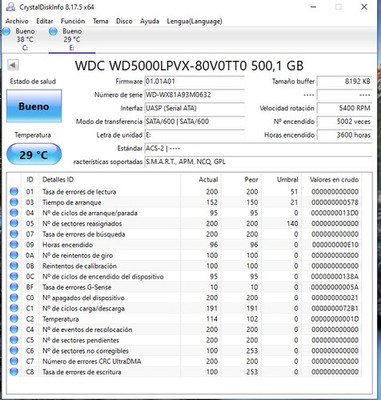The width and height of the screenshot is (381, 400).
Task: Click the status dot for attribute C2 Temperatura
Action: (x=14, y=319)
